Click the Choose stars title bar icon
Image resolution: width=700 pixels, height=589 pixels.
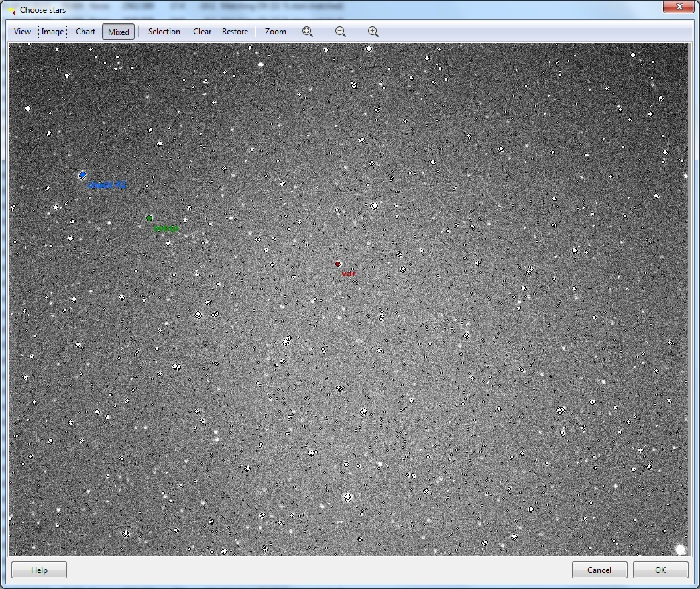[11, 10]
